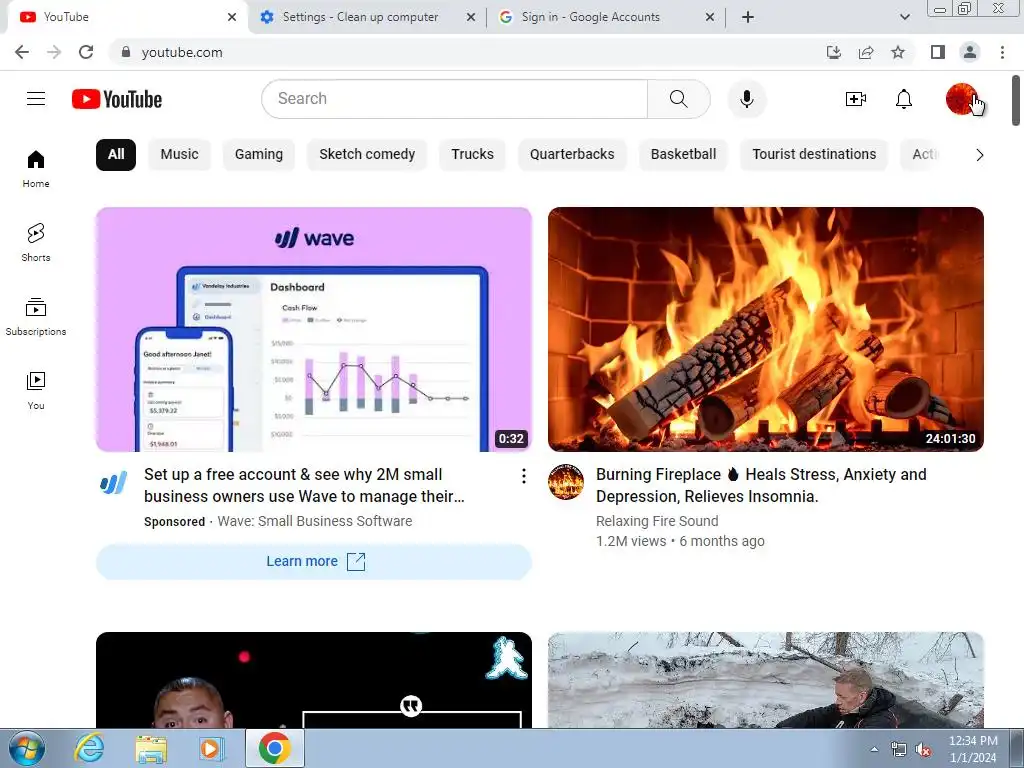This screenshot has width=1024, height=768.
Task: Select the Tourist destinations chip
Action: 814,155
